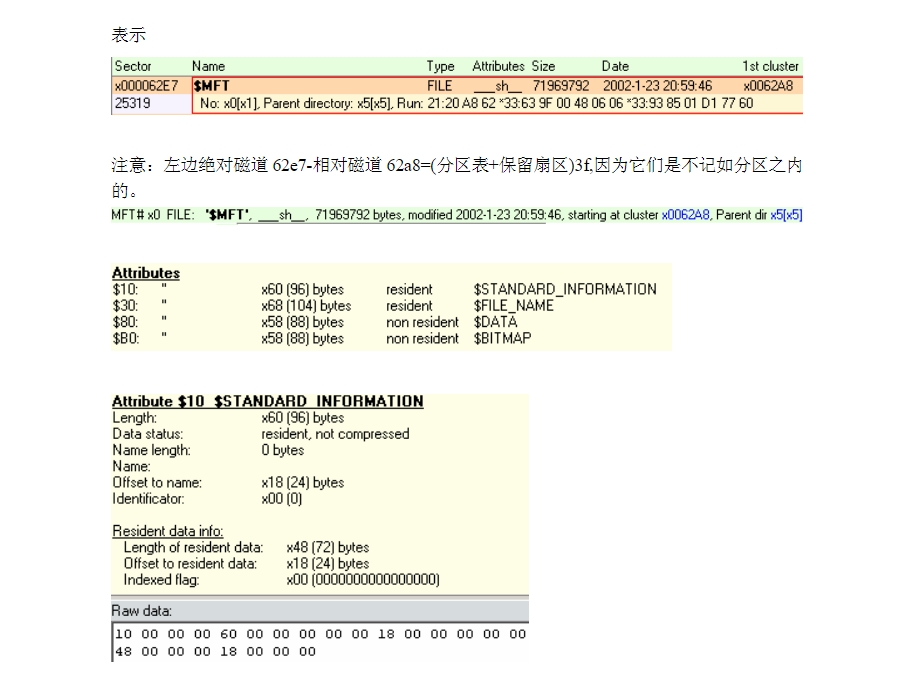Click the Run data line under $MFT

coord(476,104)
